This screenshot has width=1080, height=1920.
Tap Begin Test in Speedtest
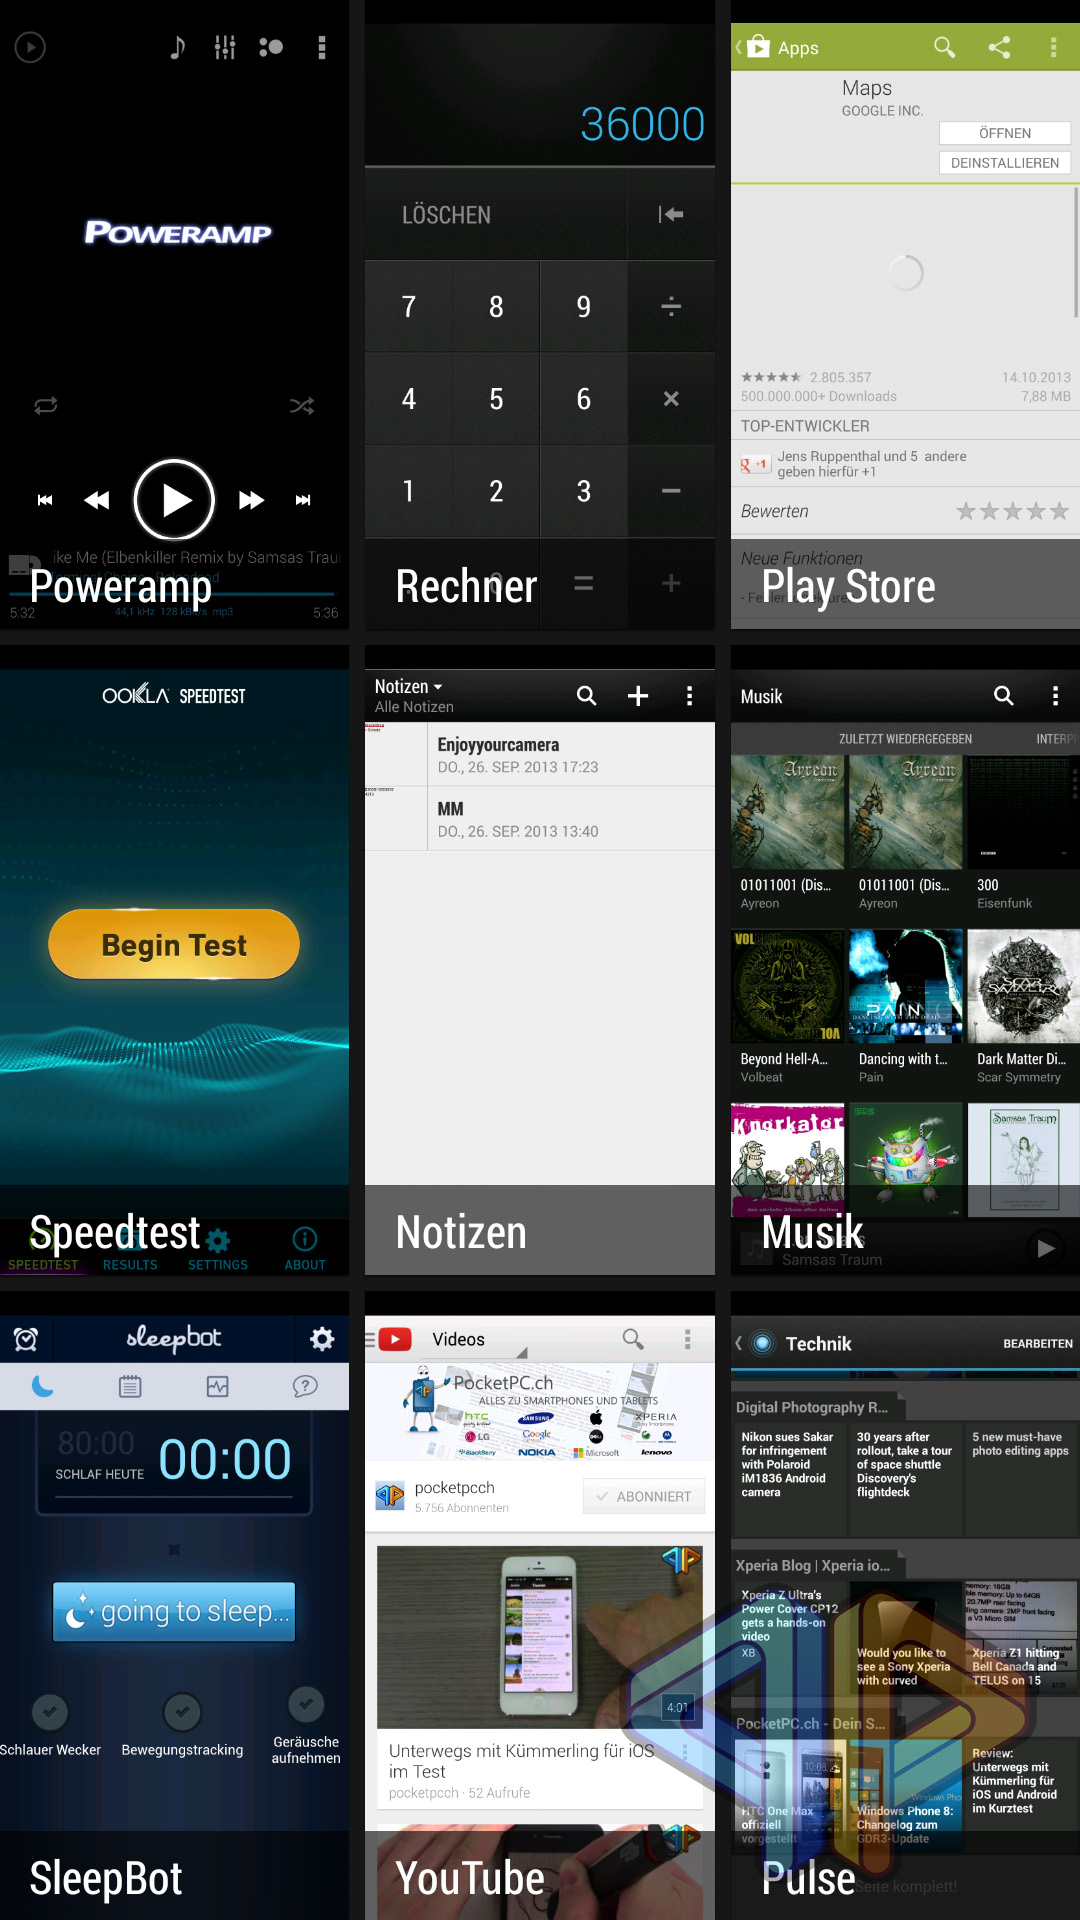click(x=174, y=944)
